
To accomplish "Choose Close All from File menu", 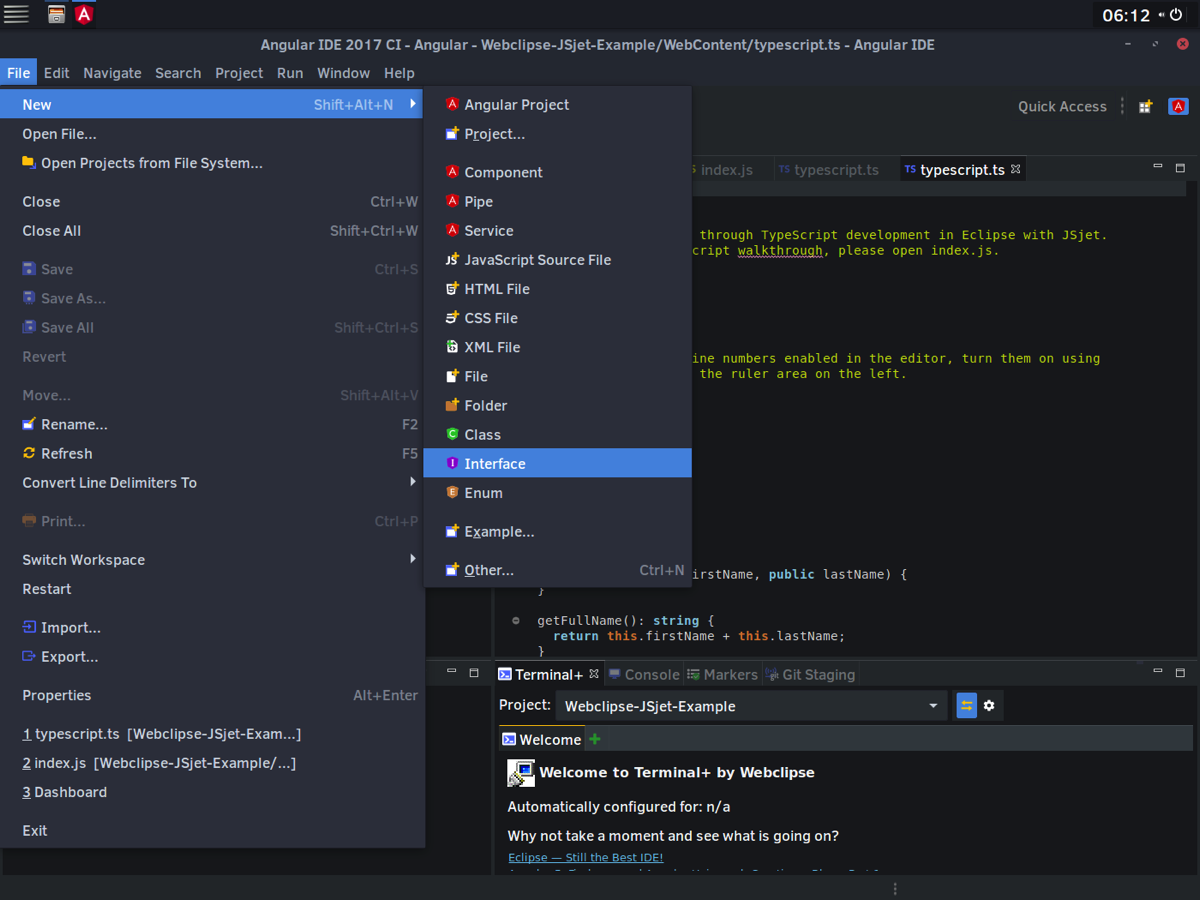I will [212, 230].
